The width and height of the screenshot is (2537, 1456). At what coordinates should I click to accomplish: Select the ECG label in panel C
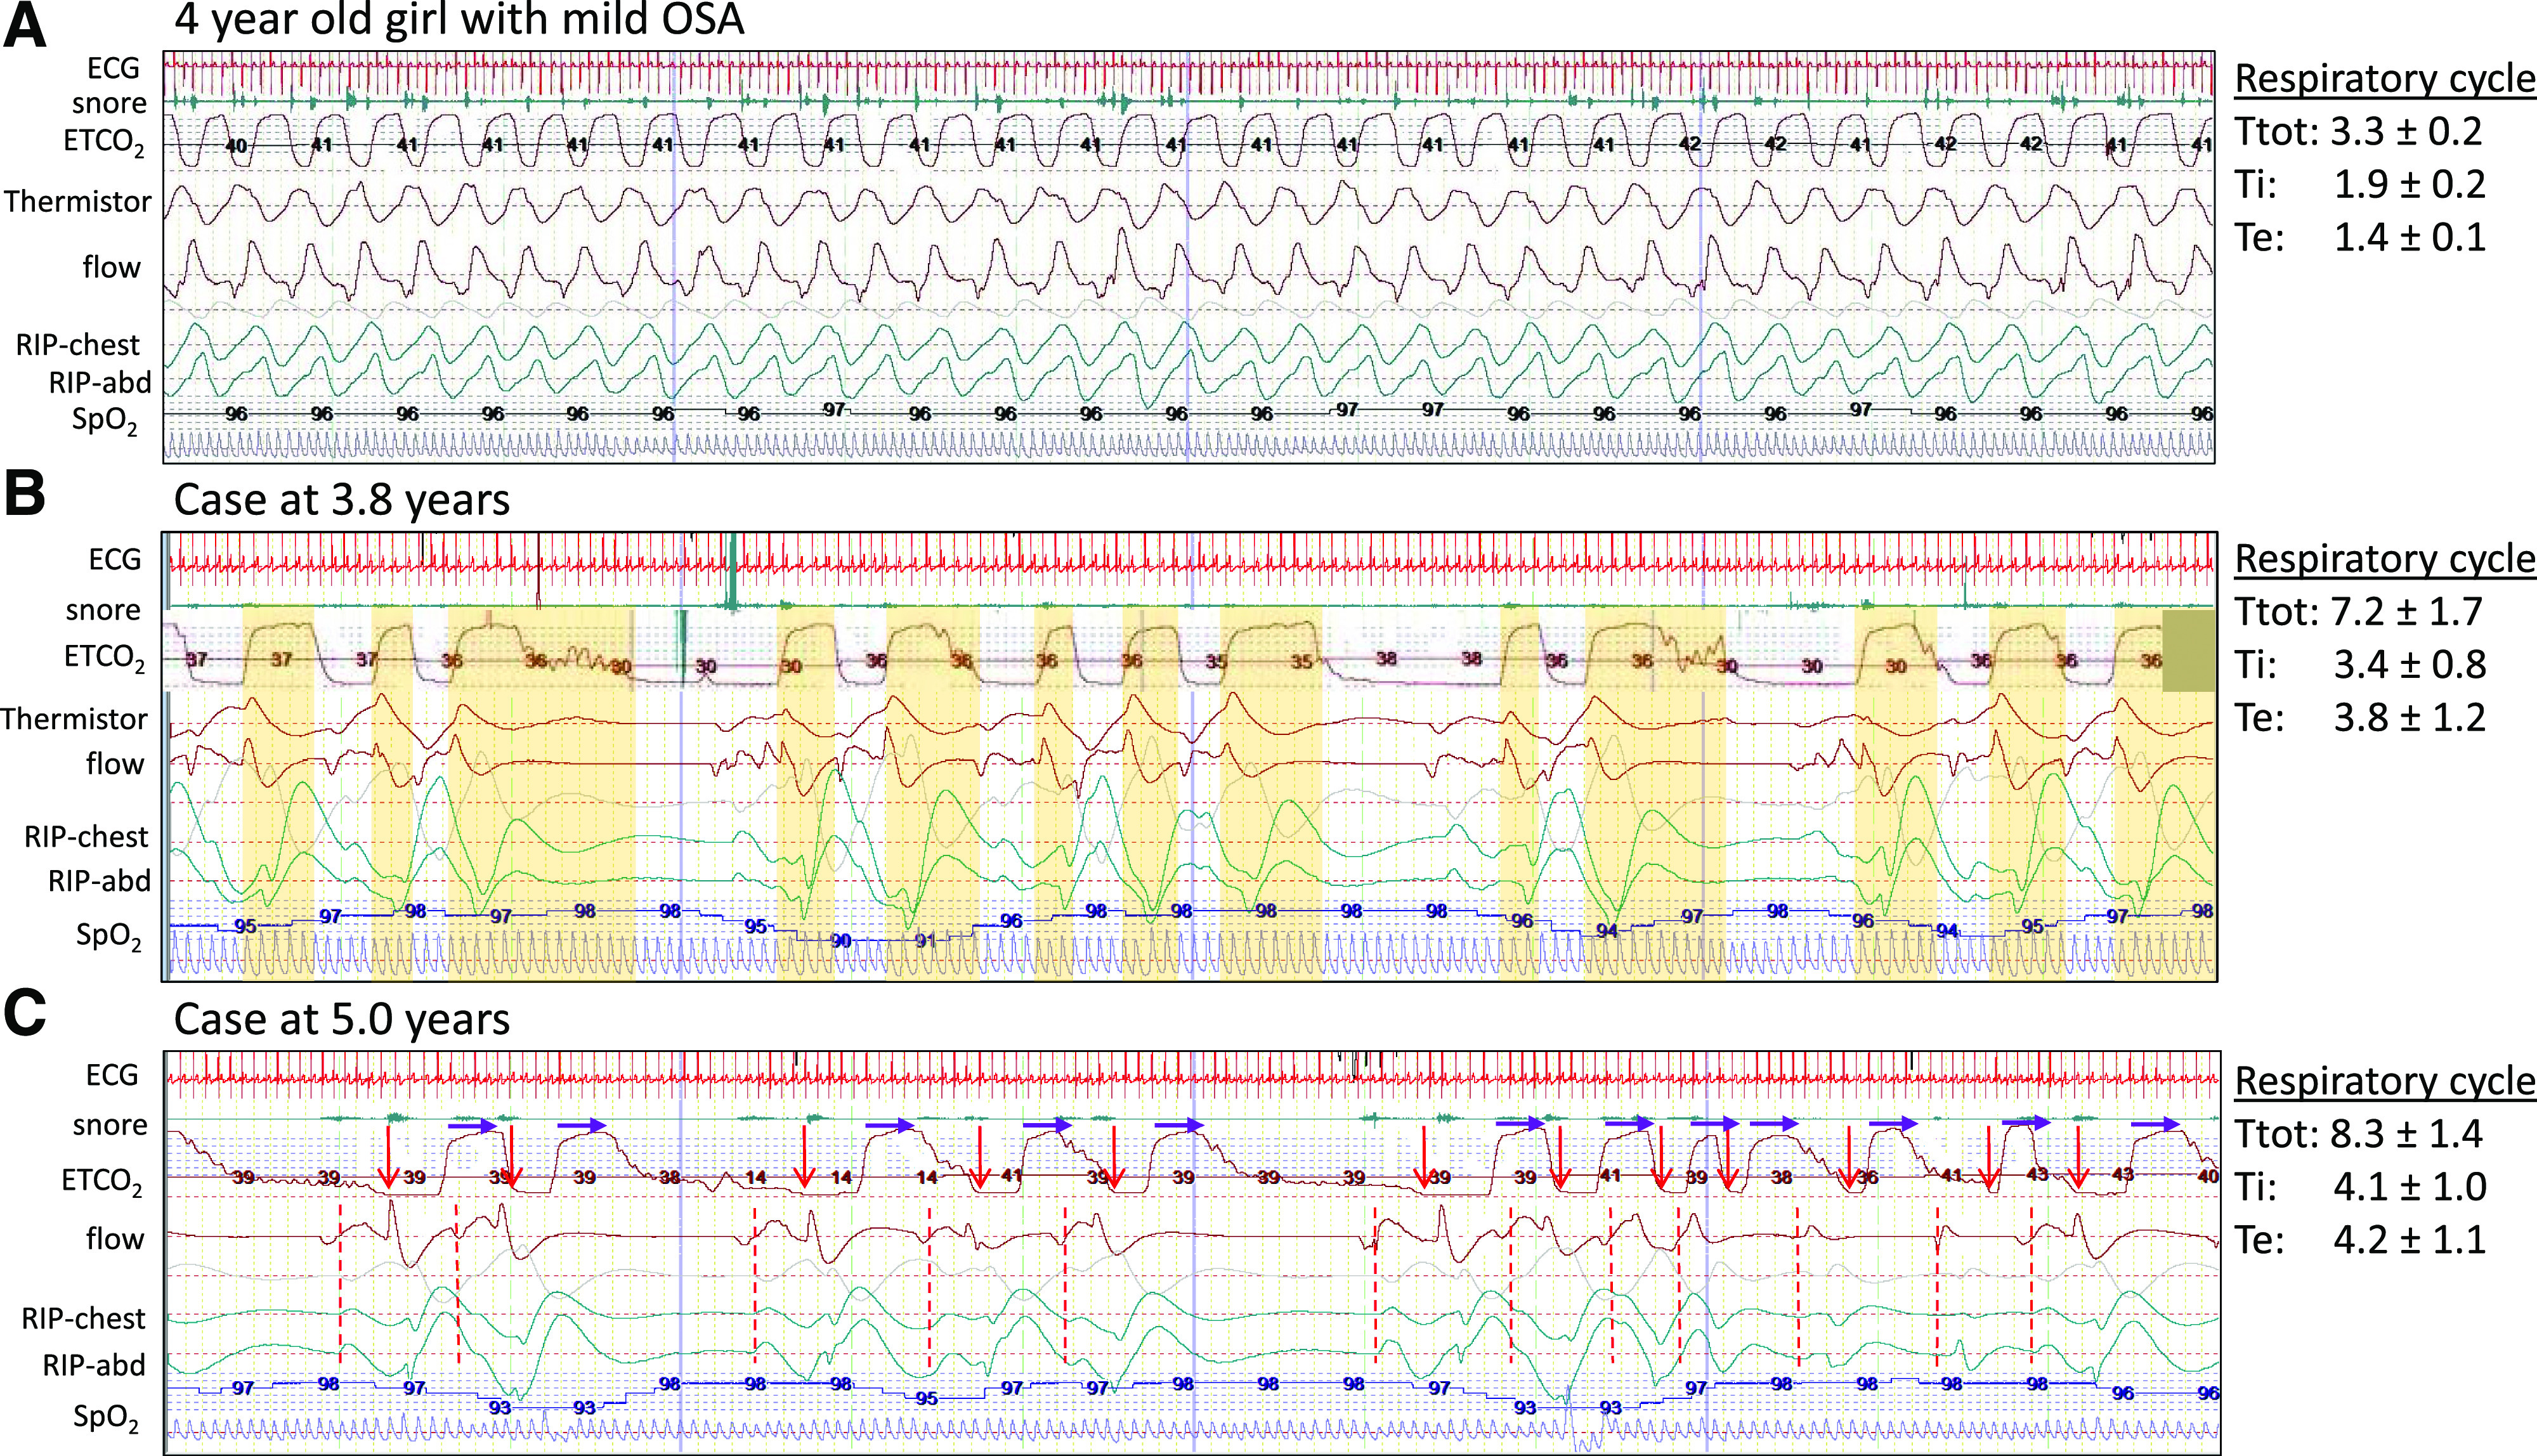tap(112, 1076)
